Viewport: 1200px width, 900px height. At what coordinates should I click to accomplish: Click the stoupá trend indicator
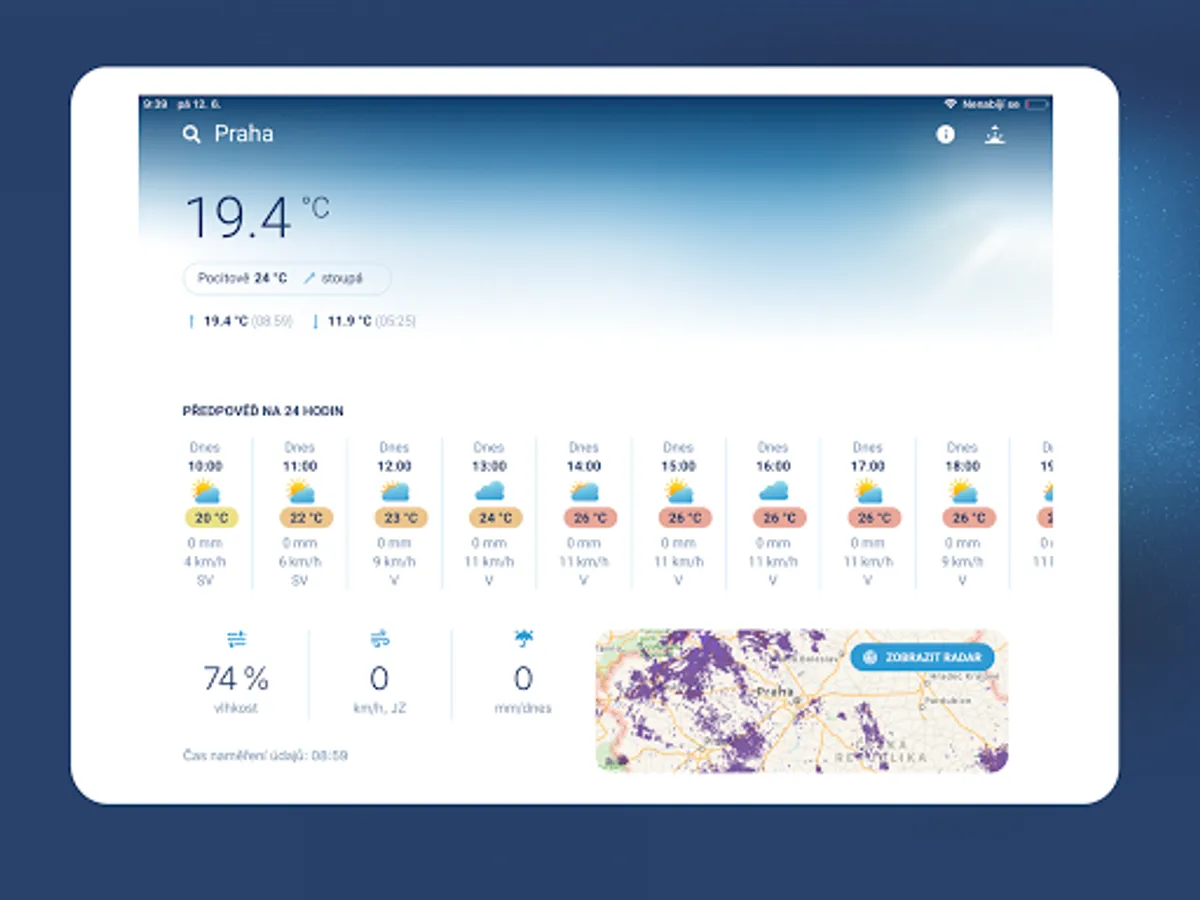click(333, 278)
